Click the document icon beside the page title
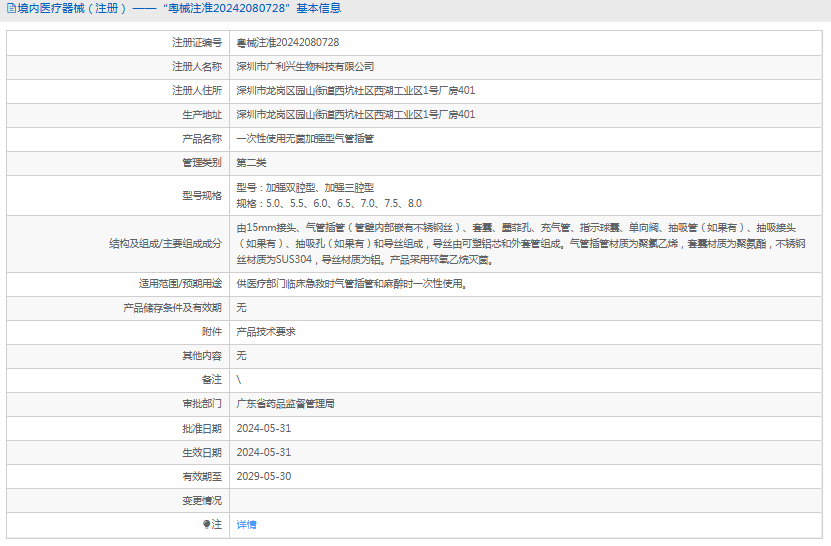This screenshot has height=546, width=831. (x=11, y=8)
